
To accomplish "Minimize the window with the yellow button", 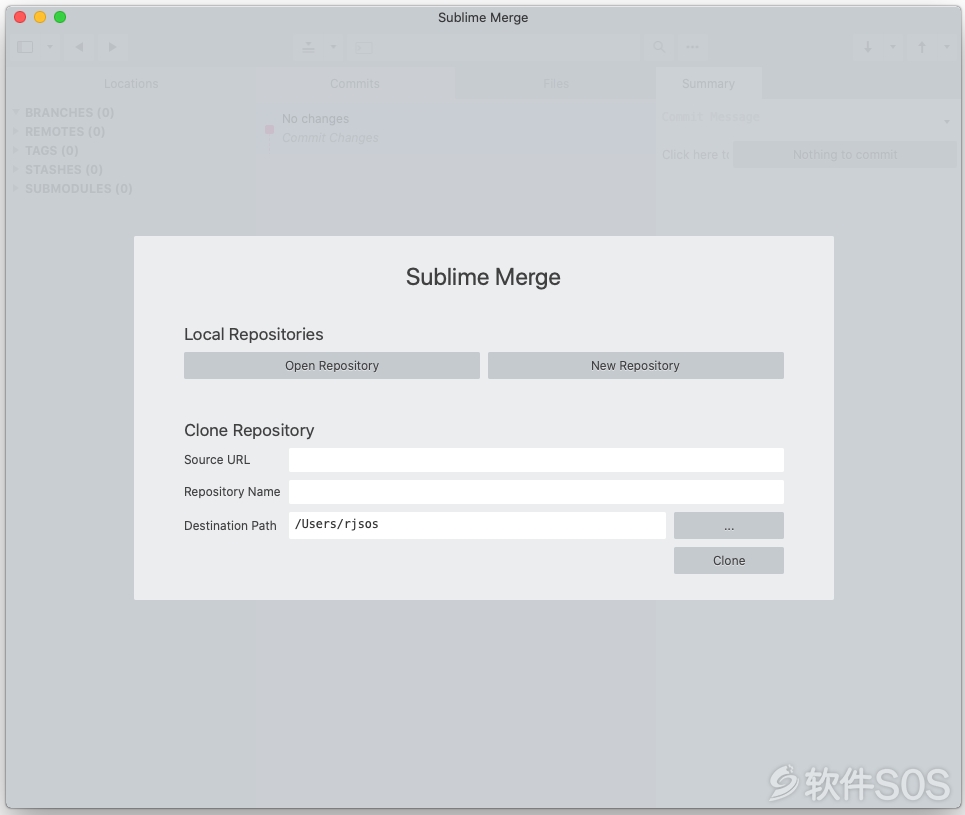I will point(40,17).
